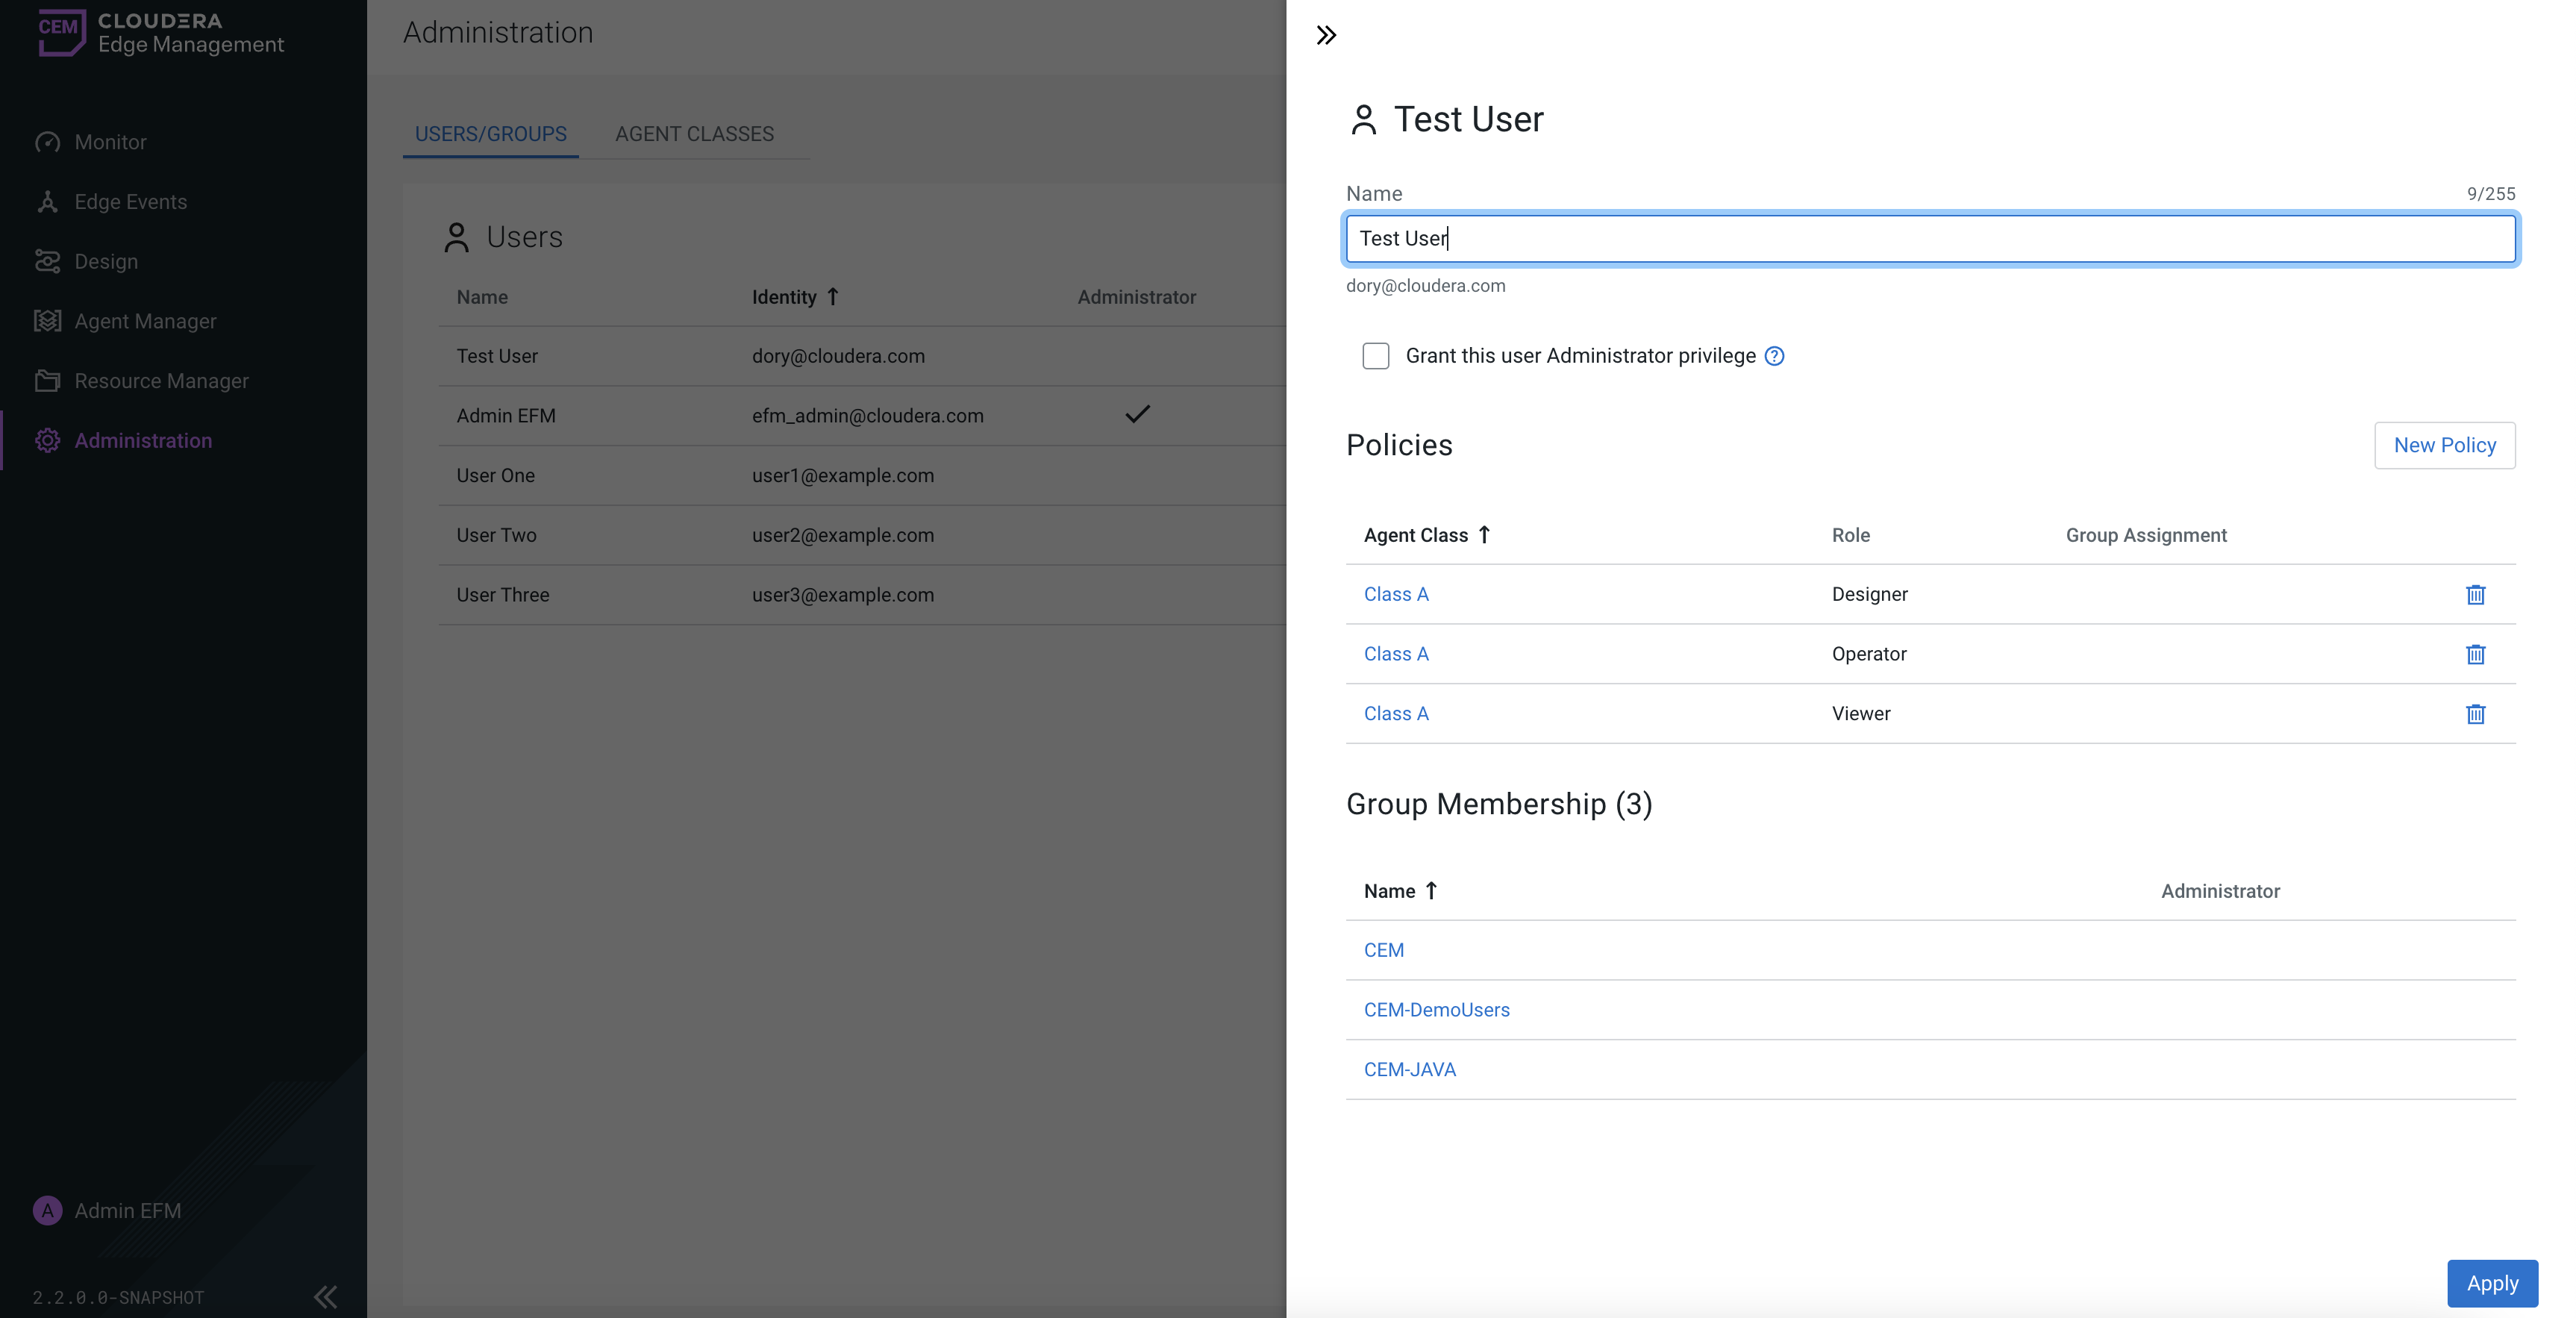Open the CEM-DemoUsers group link
Screen dimensions: 2576x1318
point(1436,1010)
